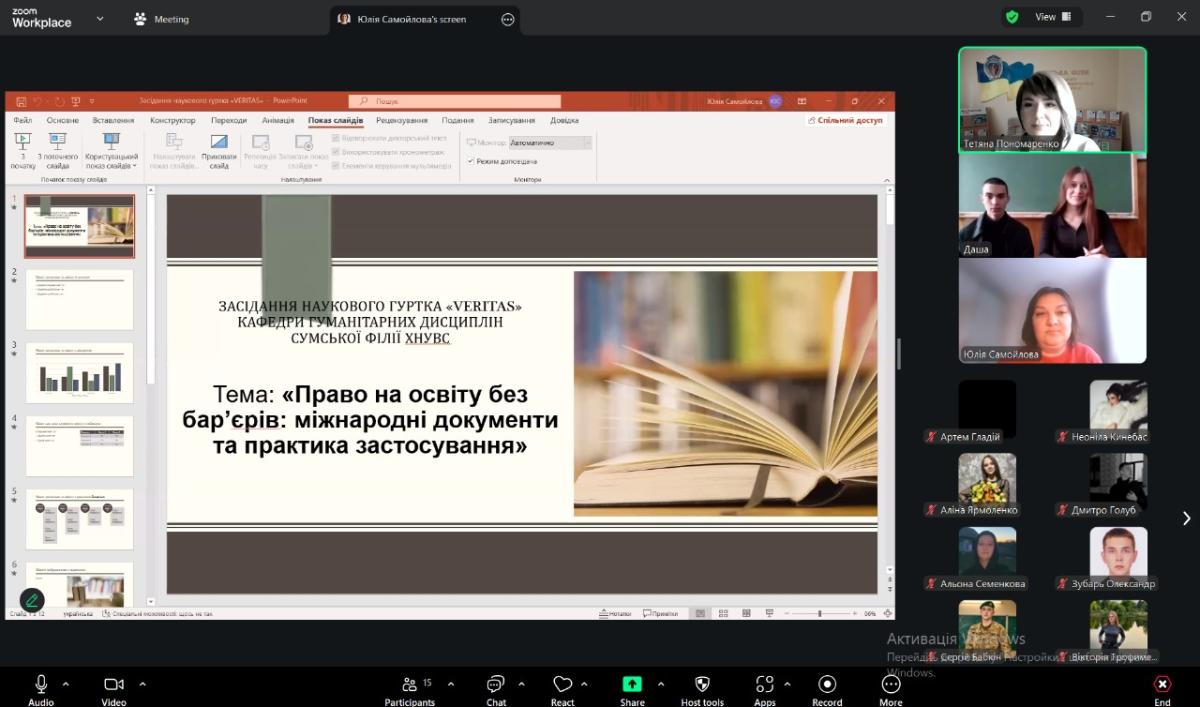This screenshot has width=1200, height=707.
Task: Open the Zoom Workplace dropdown chevron
Action: pos(100,18)
